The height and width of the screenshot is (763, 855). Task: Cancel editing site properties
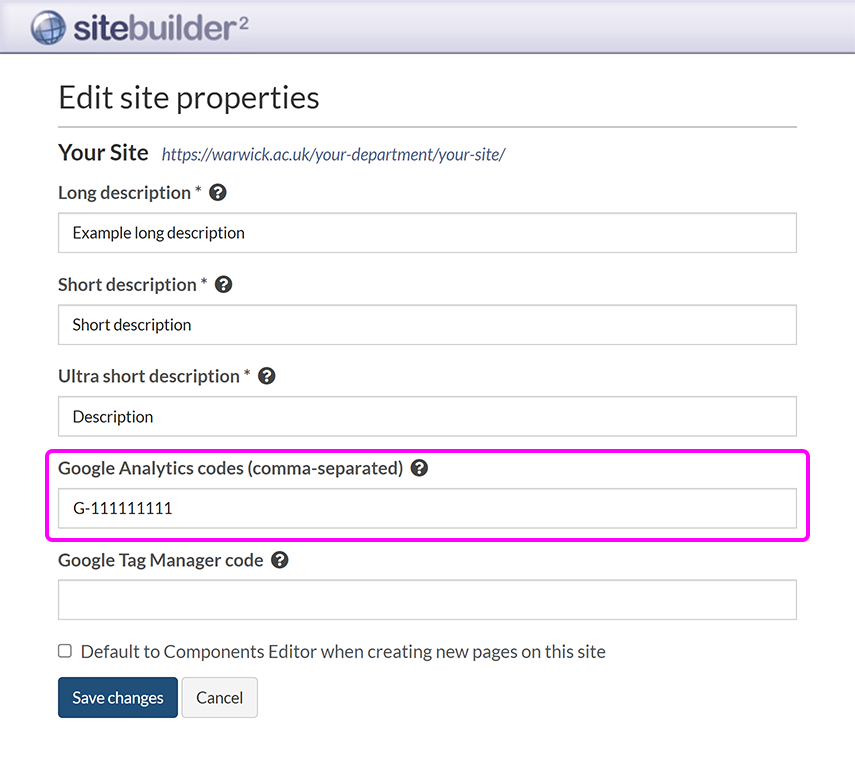pos(219,697)
